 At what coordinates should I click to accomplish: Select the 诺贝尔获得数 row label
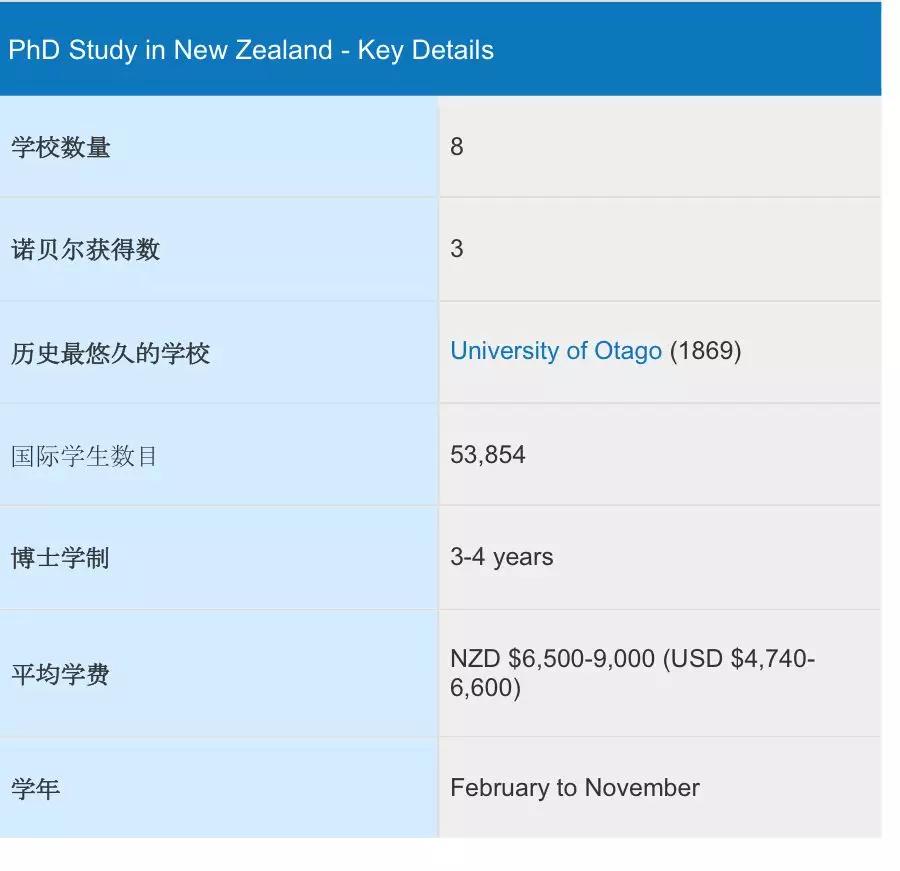click(x=86, y=249)
